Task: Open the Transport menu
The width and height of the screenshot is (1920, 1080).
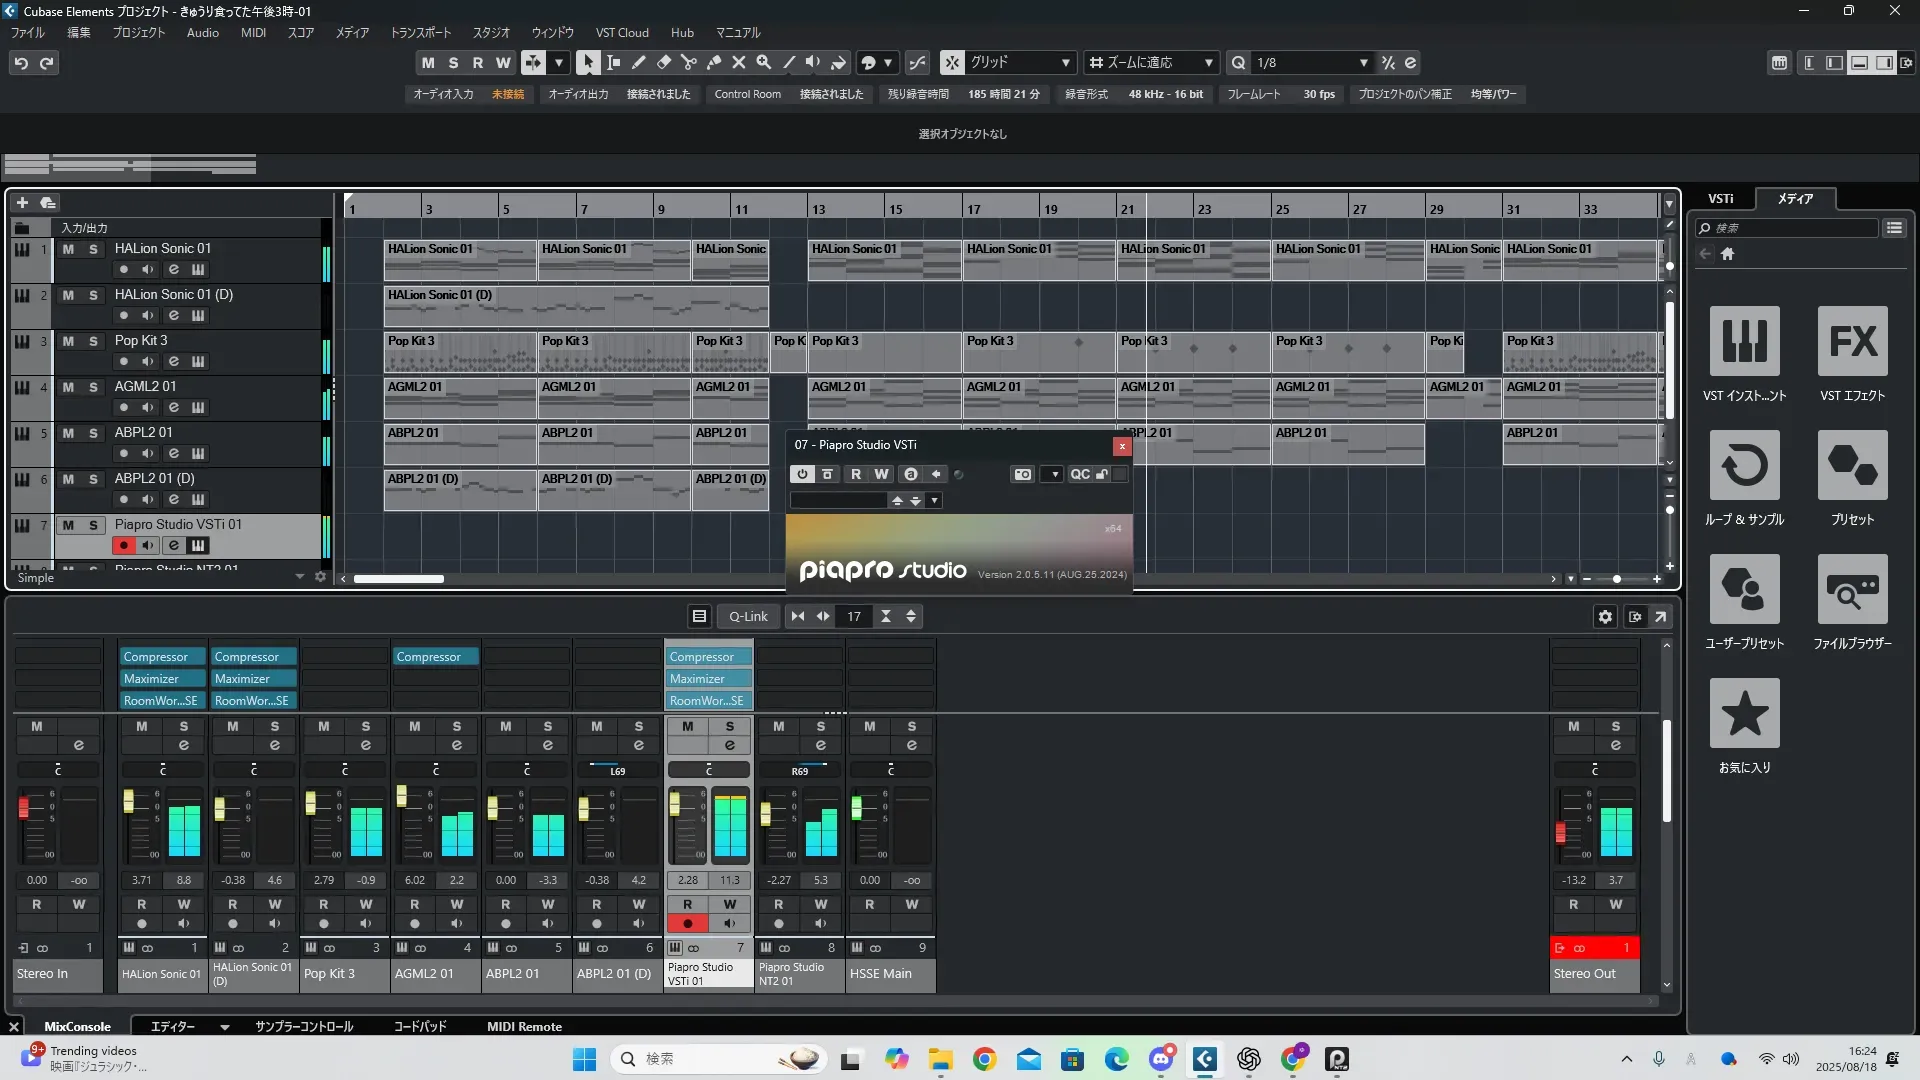Action: point(420,32)
